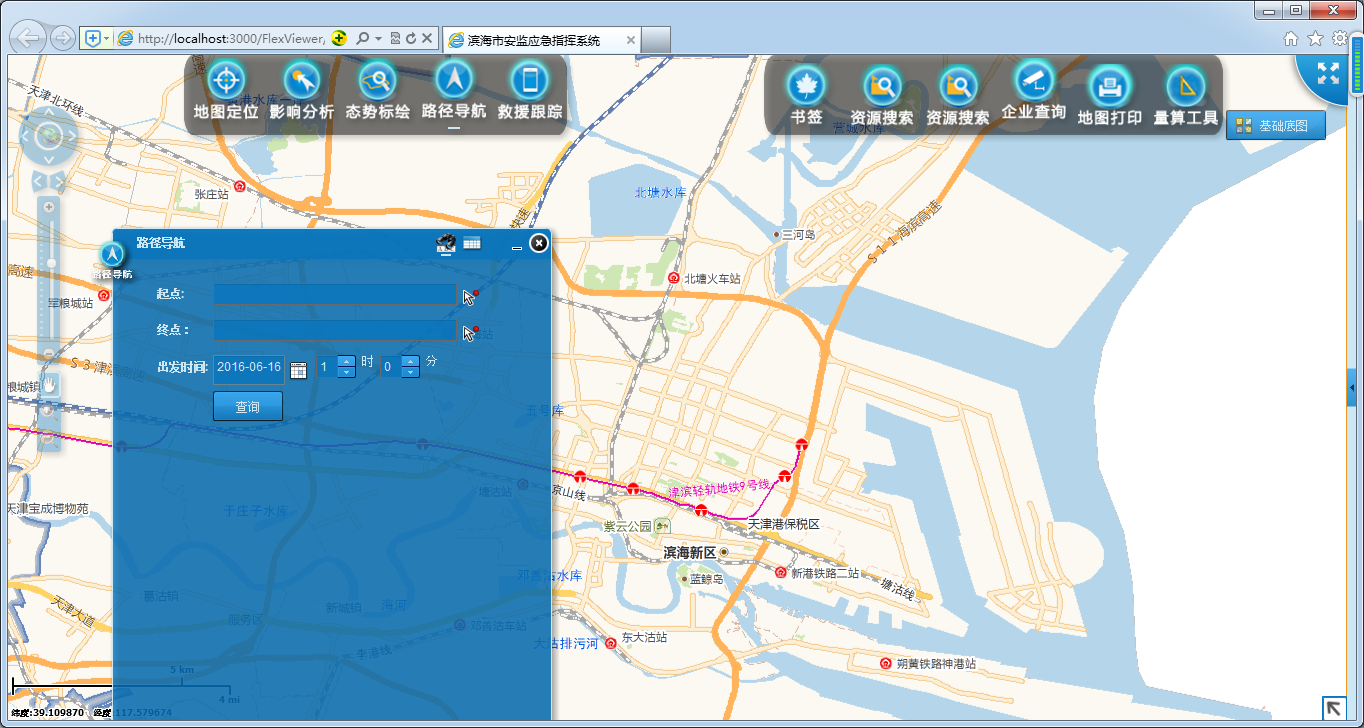Click the plus zoom-in button above the slider
Viewport: 1364px width, 728px height.
[49, 206]
